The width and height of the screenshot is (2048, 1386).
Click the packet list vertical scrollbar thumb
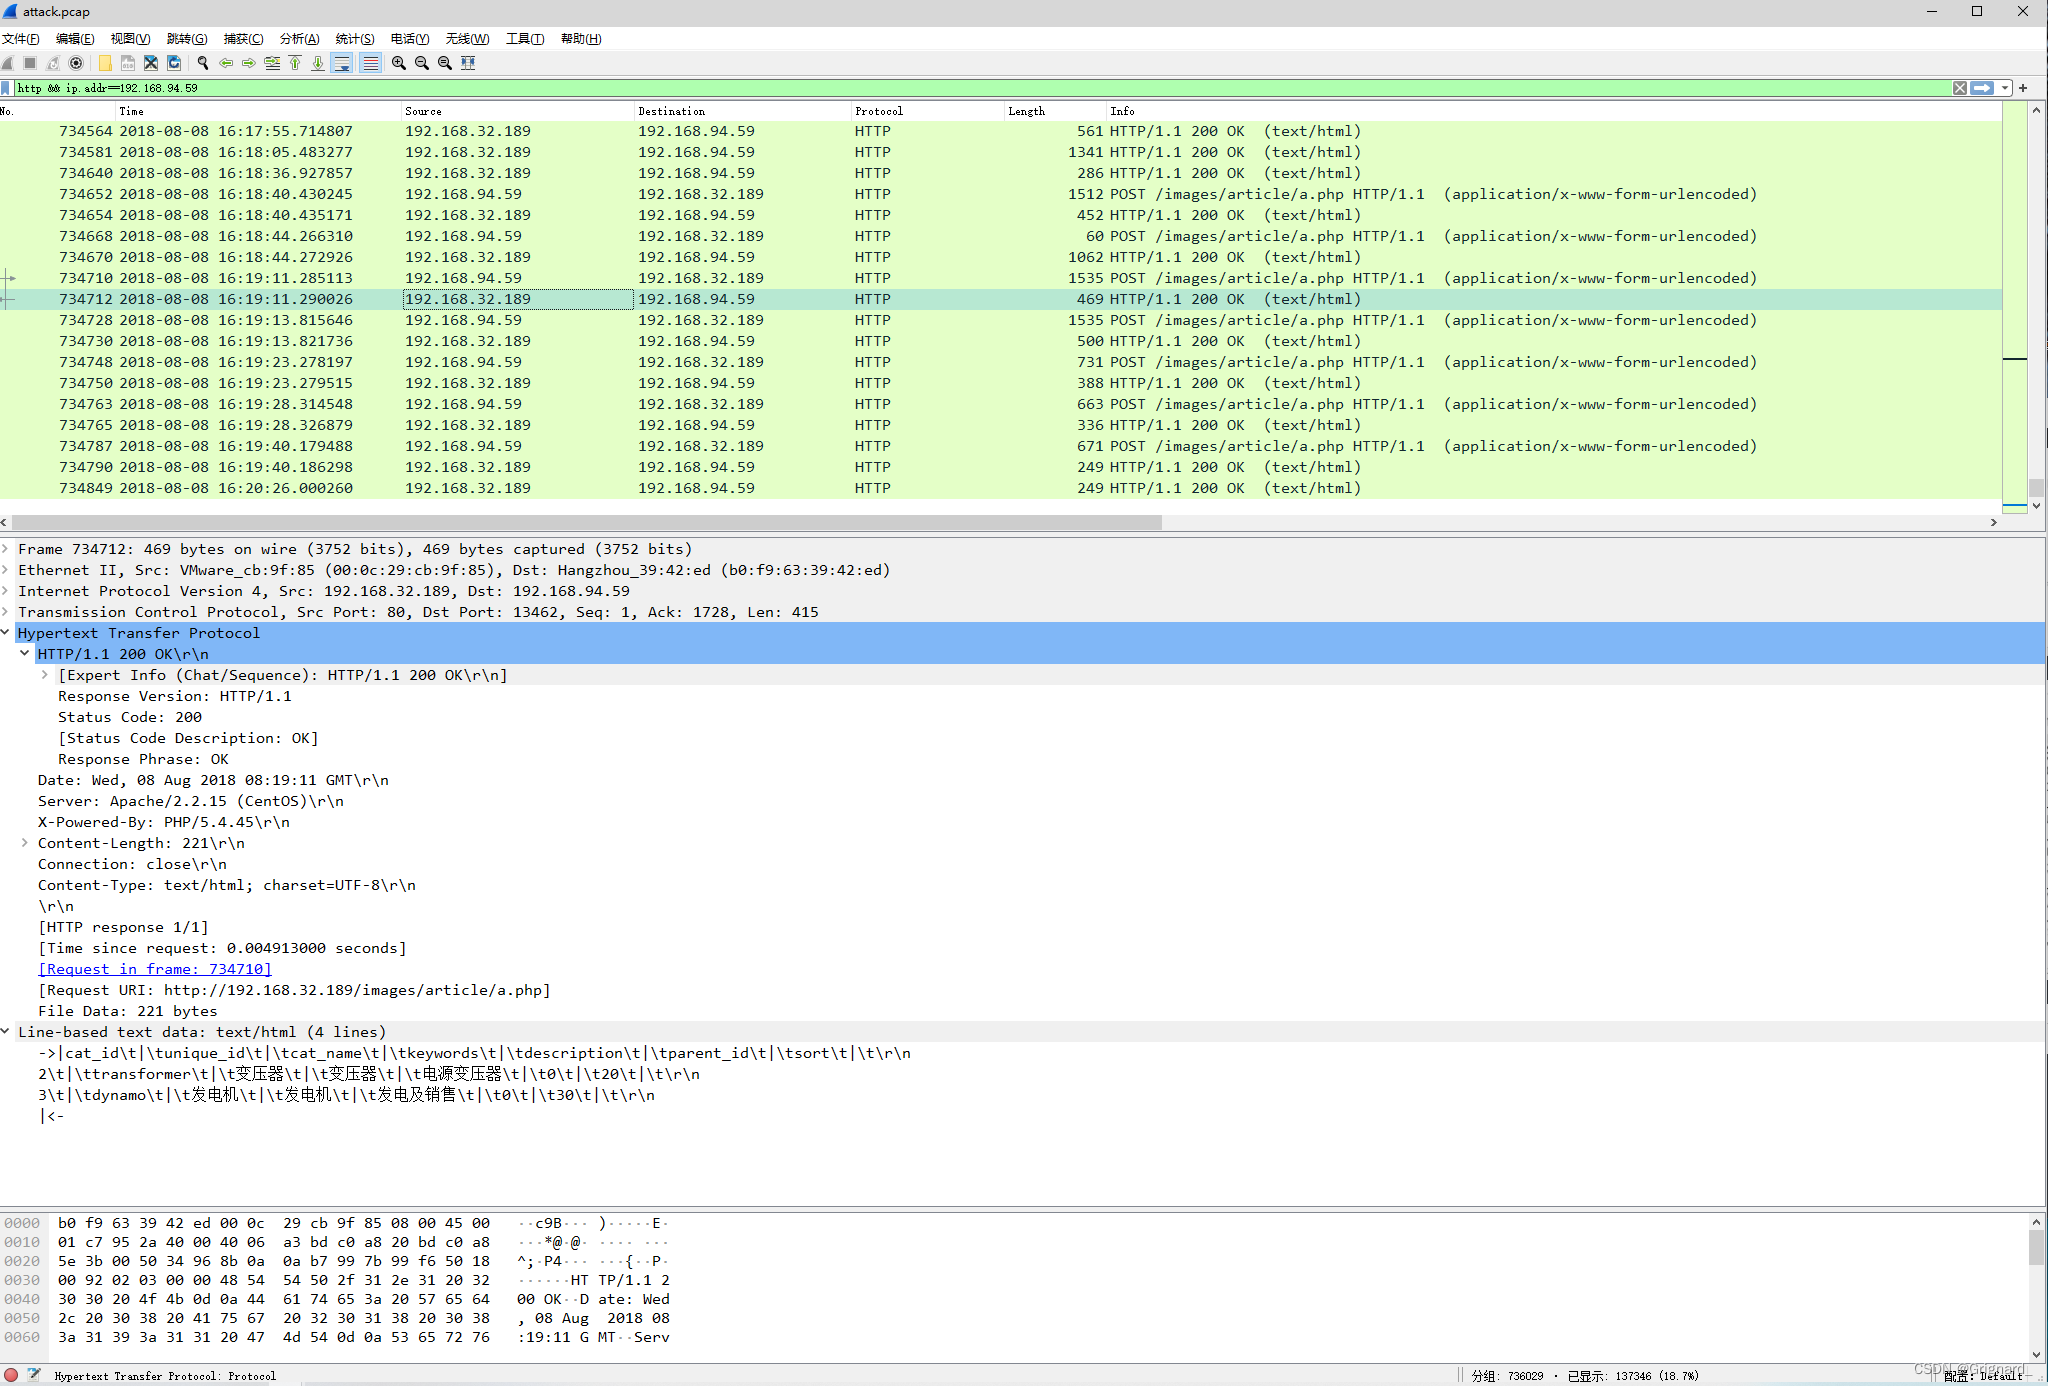pyautogui.click(x=2036, y=488)
